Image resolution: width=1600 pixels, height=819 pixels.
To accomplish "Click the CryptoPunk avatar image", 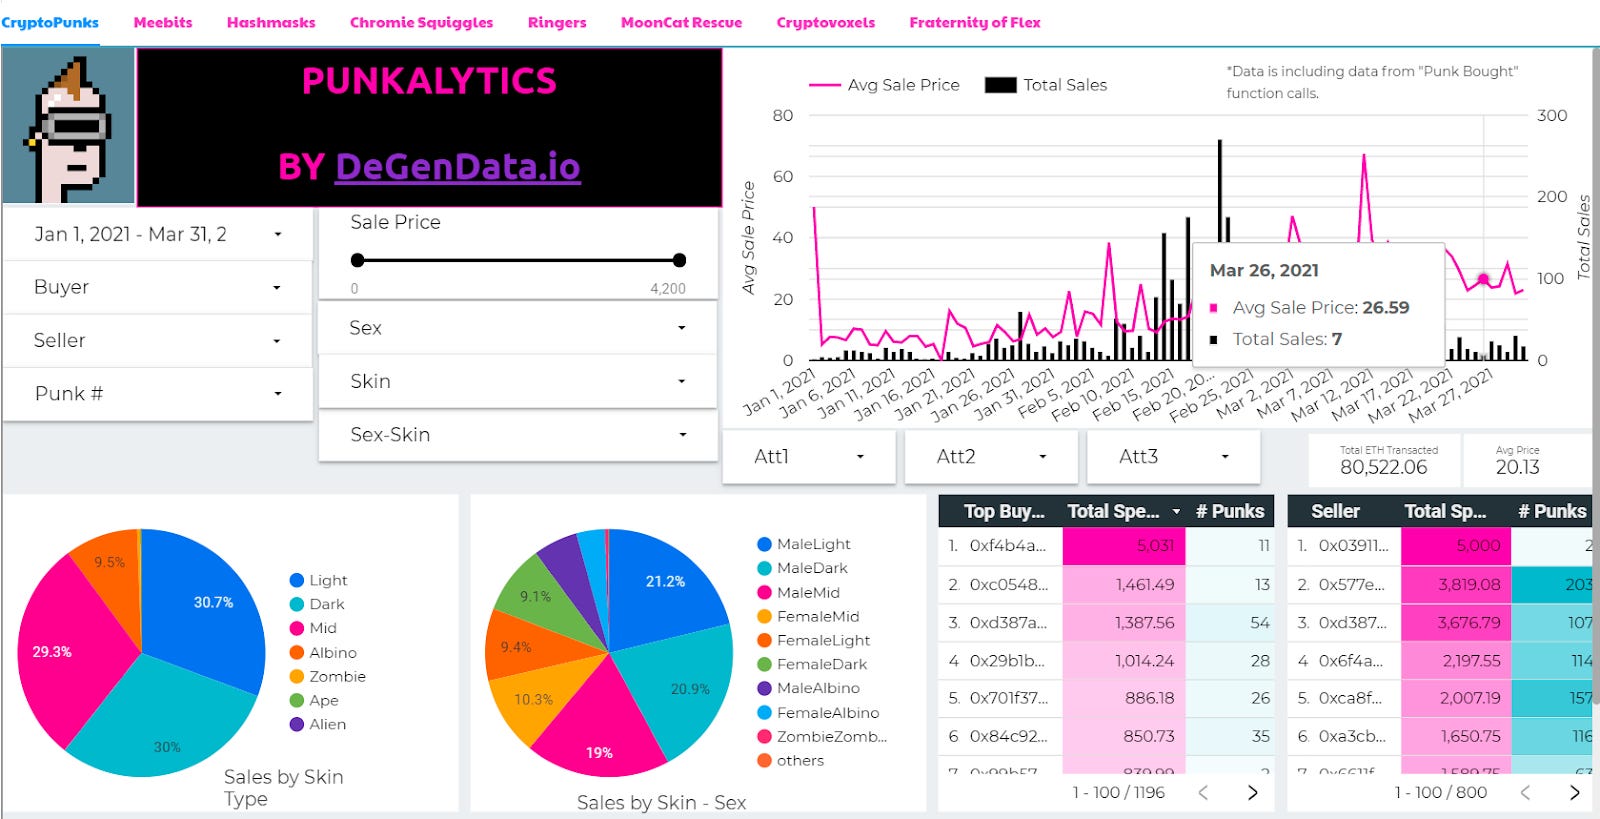I will click(x=68, y=126).
